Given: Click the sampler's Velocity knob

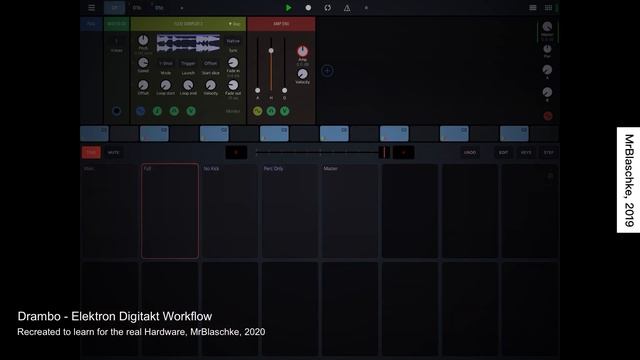Looking at the screenshot, I should (210, 85).
